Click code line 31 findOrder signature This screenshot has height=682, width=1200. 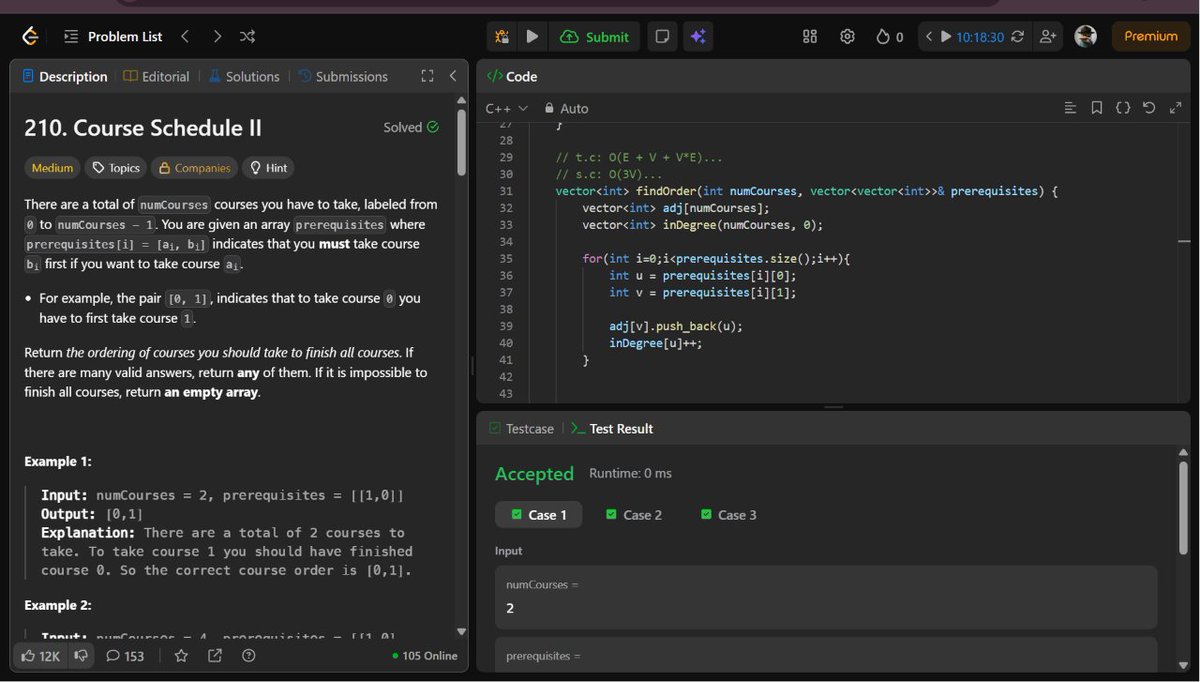click(x=806, y=191)
